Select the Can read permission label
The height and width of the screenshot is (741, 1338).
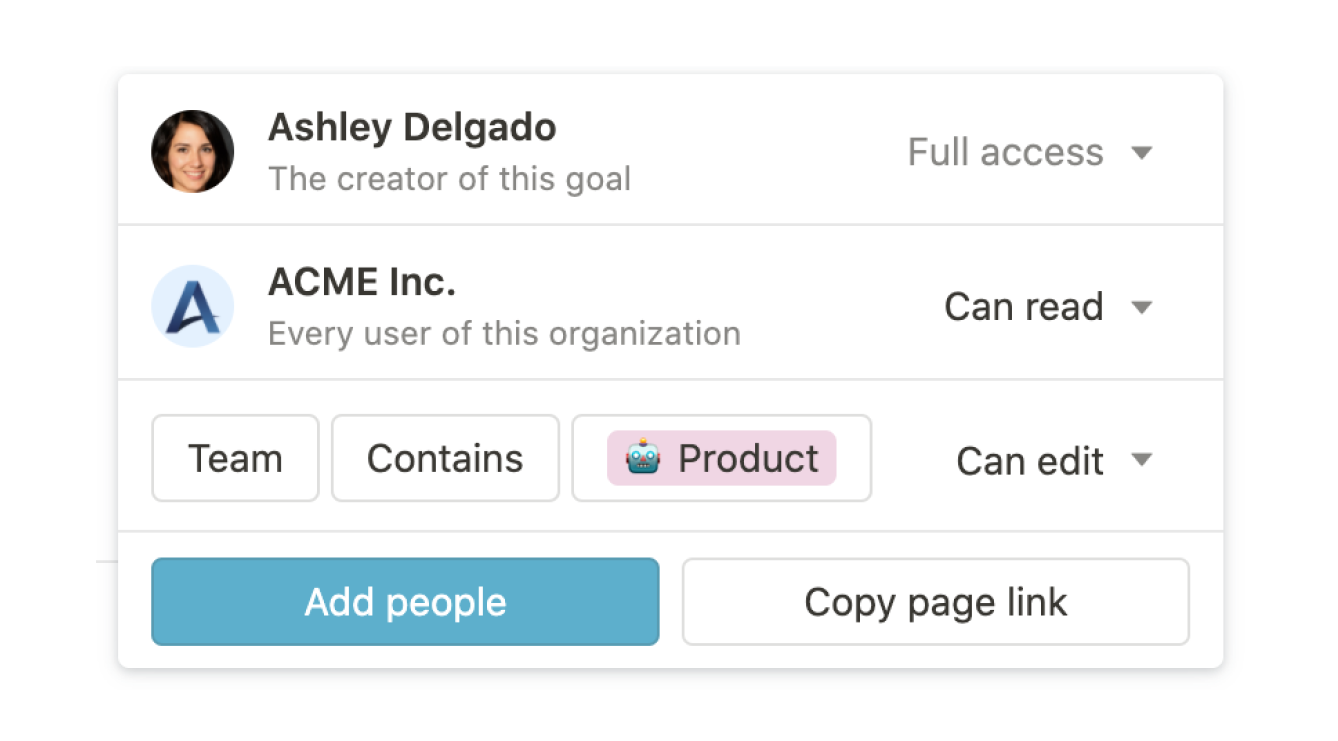[x=1023, y=307]
